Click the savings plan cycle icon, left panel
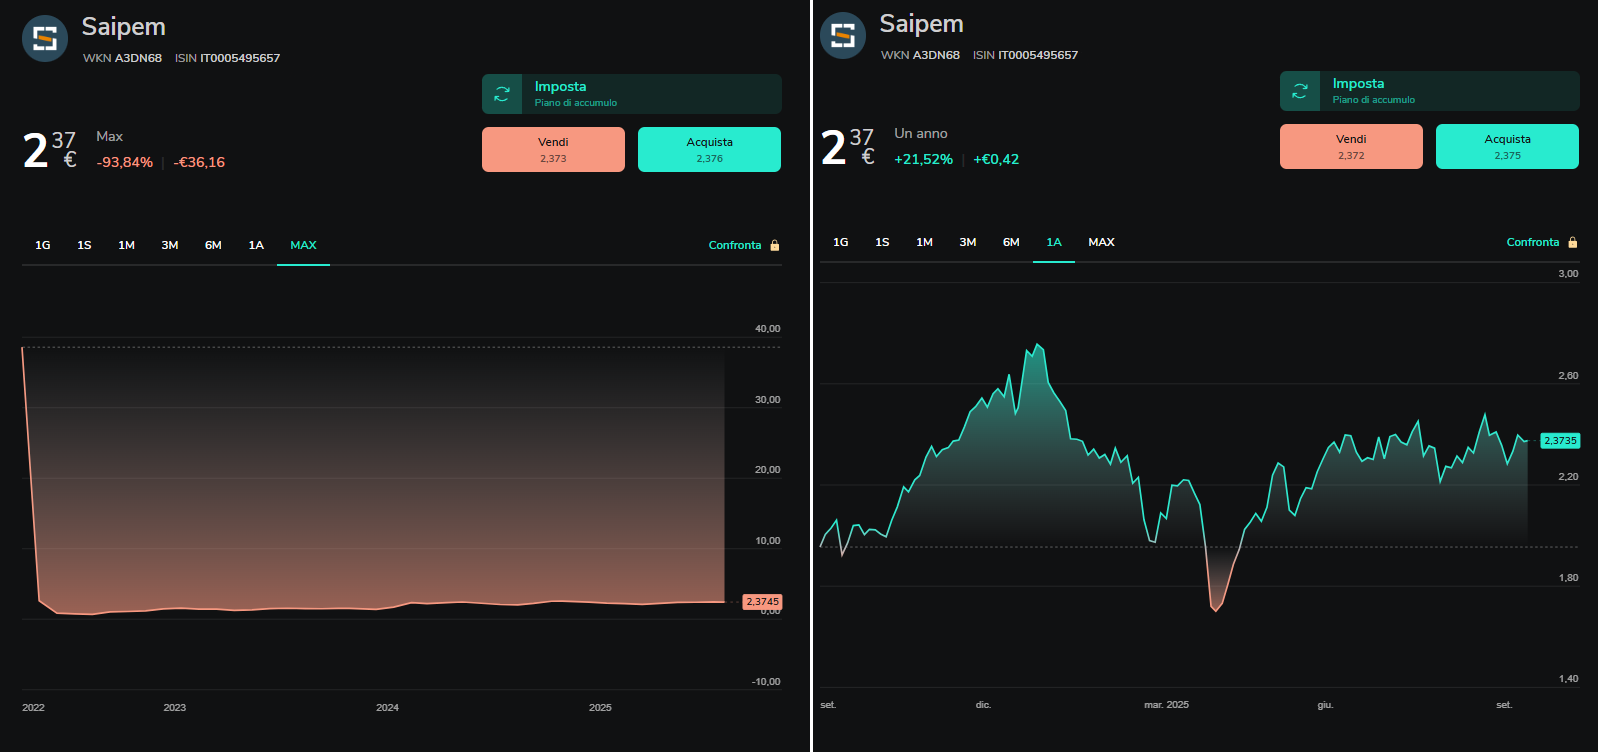The height and width of the screenshot is (752, 1598). 502,94
